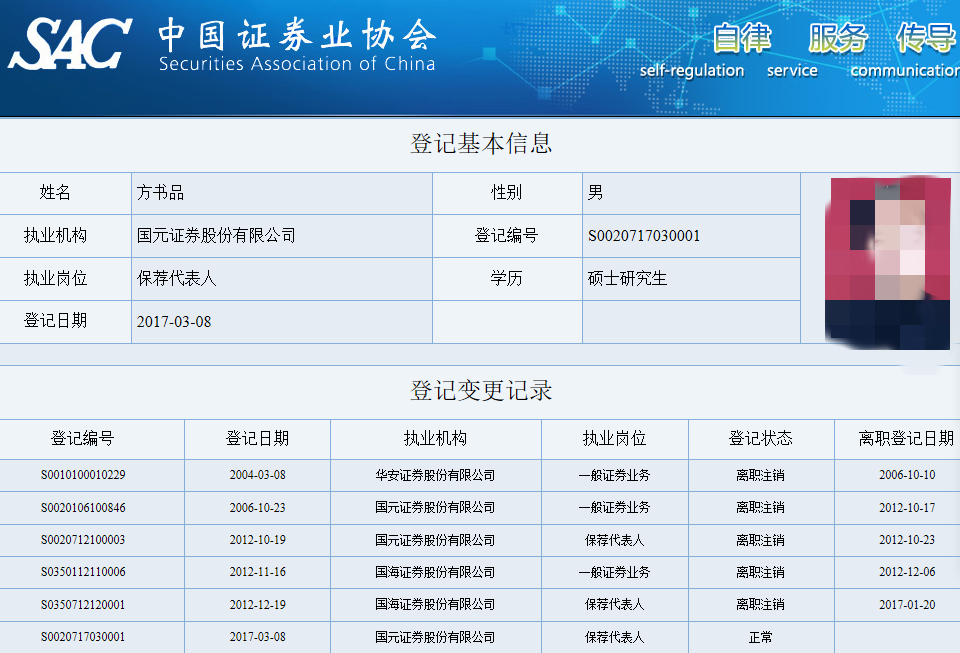
Task: Click basic info registration date 2017-03-08
Action: (x=174, y=322)
